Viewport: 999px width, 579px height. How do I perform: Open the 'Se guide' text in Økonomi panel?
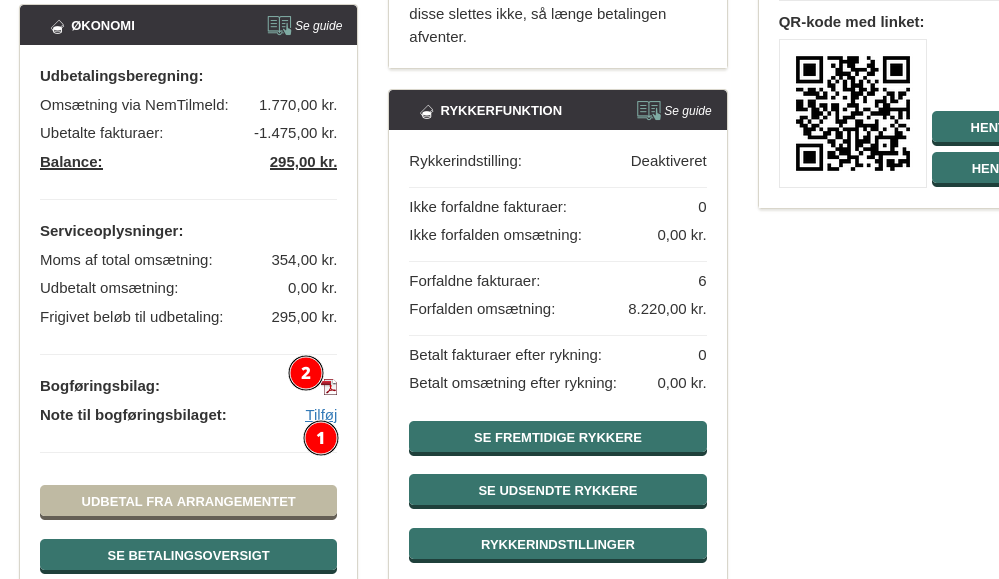coord(318,26)
